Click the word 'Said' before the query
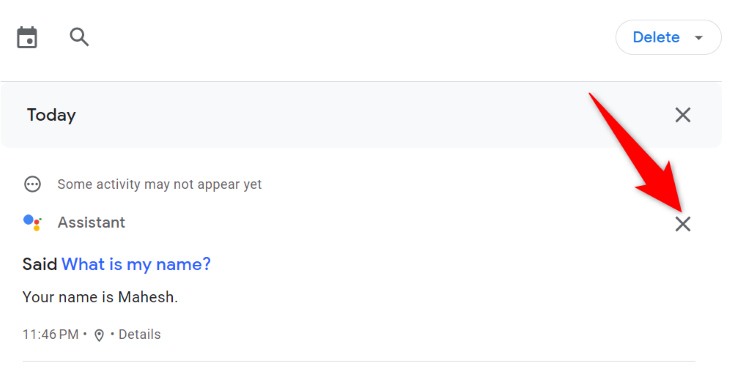This screenshot has height=369, width=730. (40, 264)
